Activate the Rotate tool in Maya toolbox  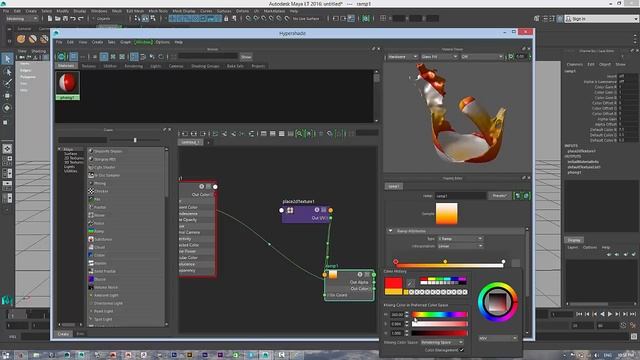[7, 108]
